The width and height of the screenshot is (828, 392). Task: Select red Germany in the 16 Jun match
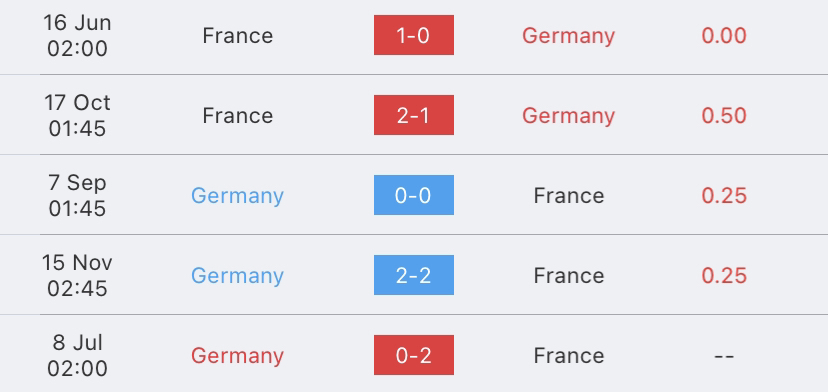[568, 36]
